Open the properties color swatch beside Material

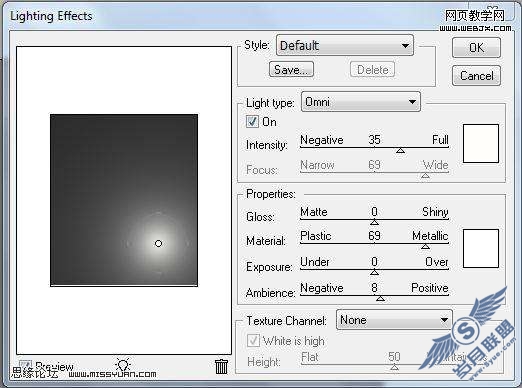coord(481,248)
